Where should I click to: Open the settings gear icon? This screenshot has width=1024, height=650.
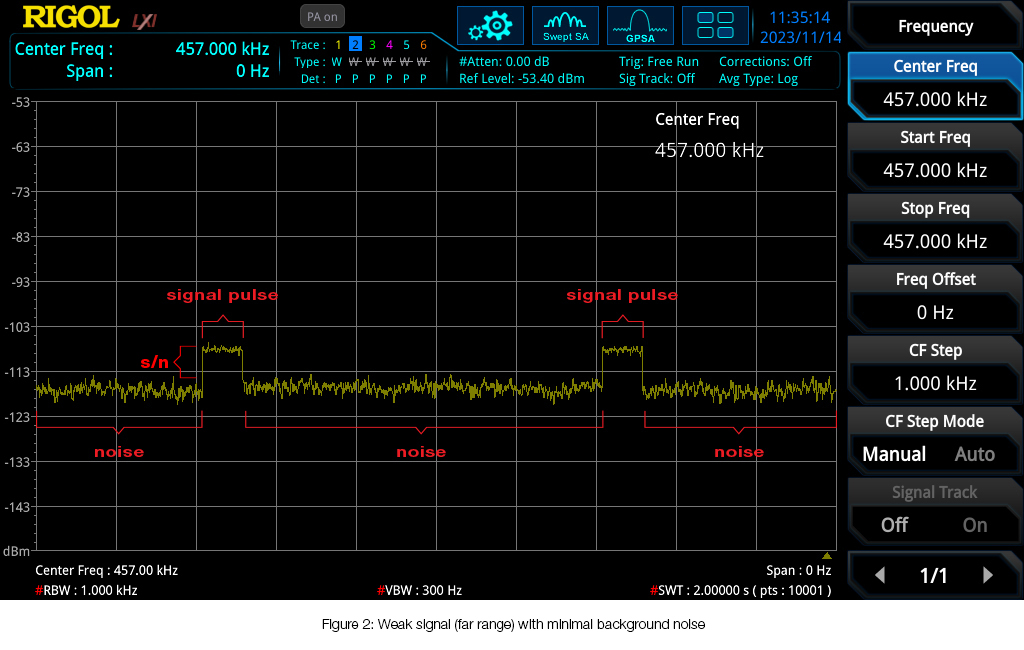[490, 26]
